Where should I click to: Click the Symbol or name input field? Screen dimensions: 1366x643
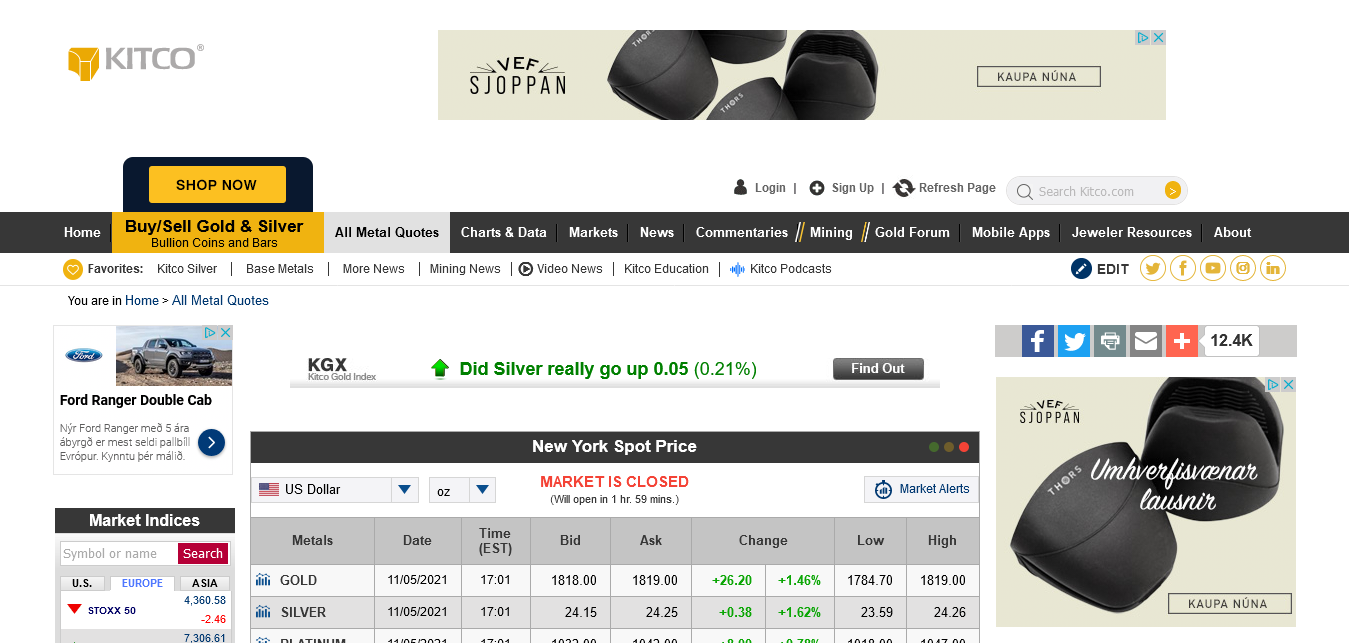click(118, 554)
